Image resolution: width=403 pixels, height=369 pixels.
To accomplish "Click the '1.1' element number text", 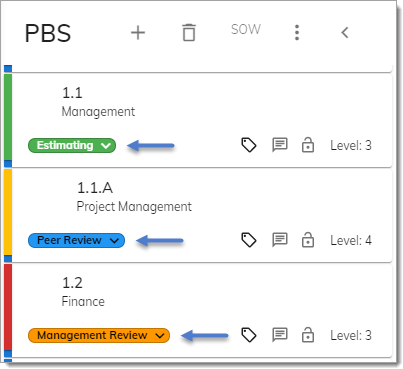I will 72,93.
